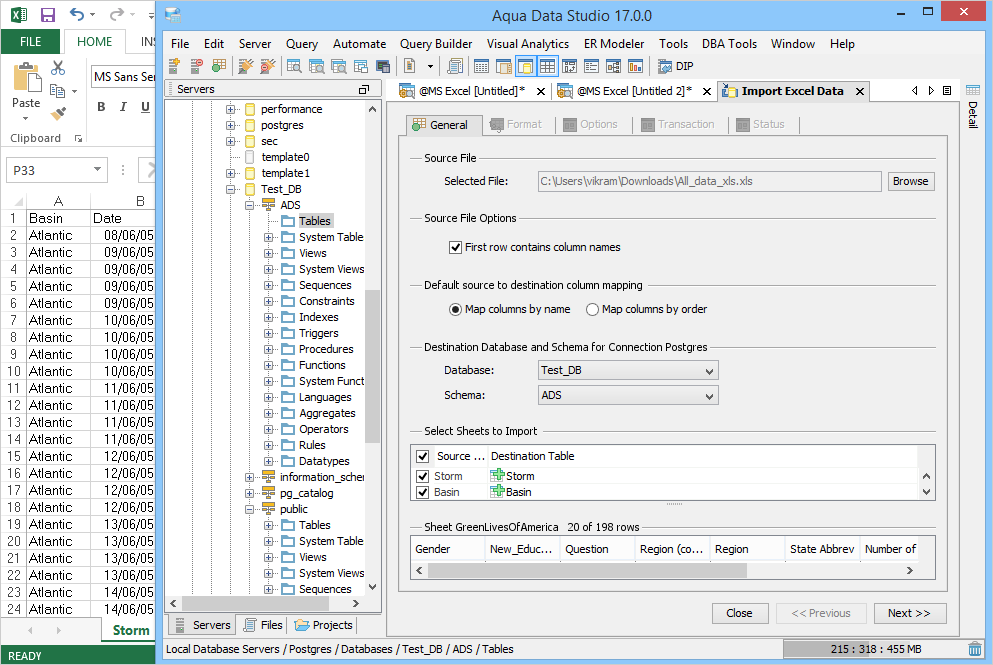Click the Save icon in Excel title bar
The width and height of the screenshot is (993, 665).
pos(47,15)
